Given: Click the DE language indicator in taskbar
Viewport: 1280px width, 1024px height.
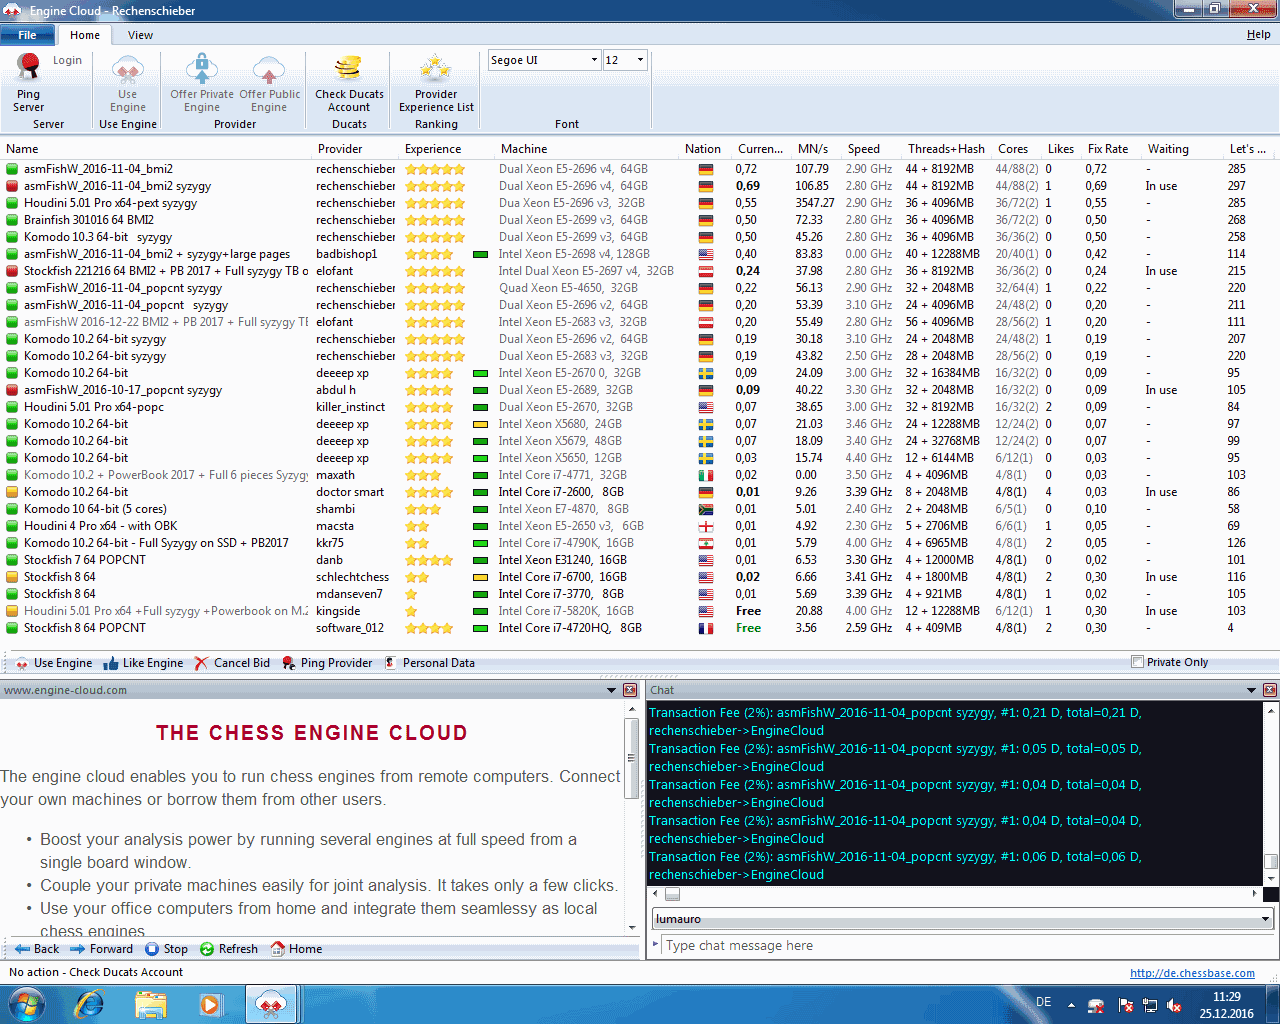Looking at the screenshot, I should click(x=1043, y=1002).
